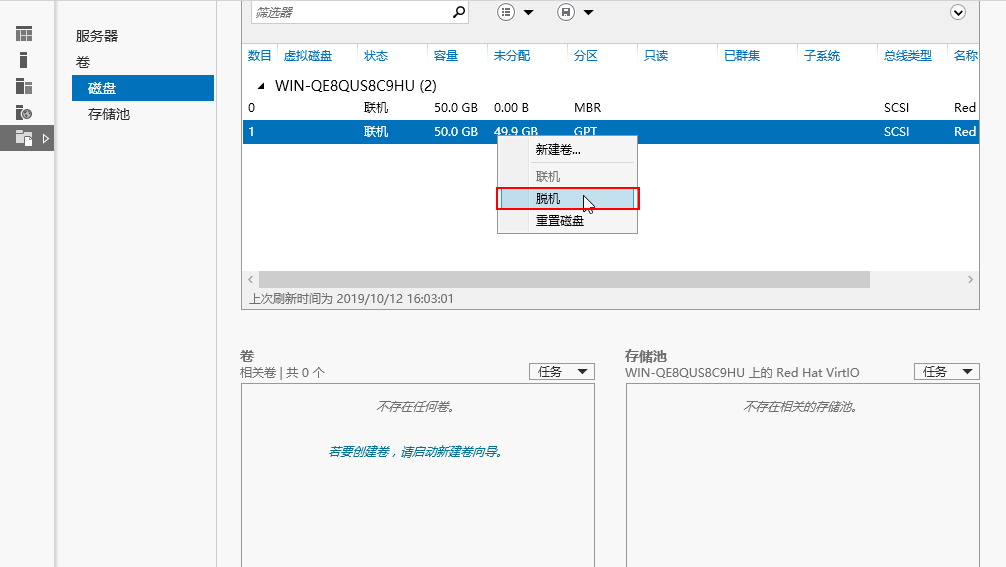Image resolution: width=1006 pixels, height=567 pixels.
Task: Open the Dashboard icon in the sidebar
Action: tap(24, 33)
